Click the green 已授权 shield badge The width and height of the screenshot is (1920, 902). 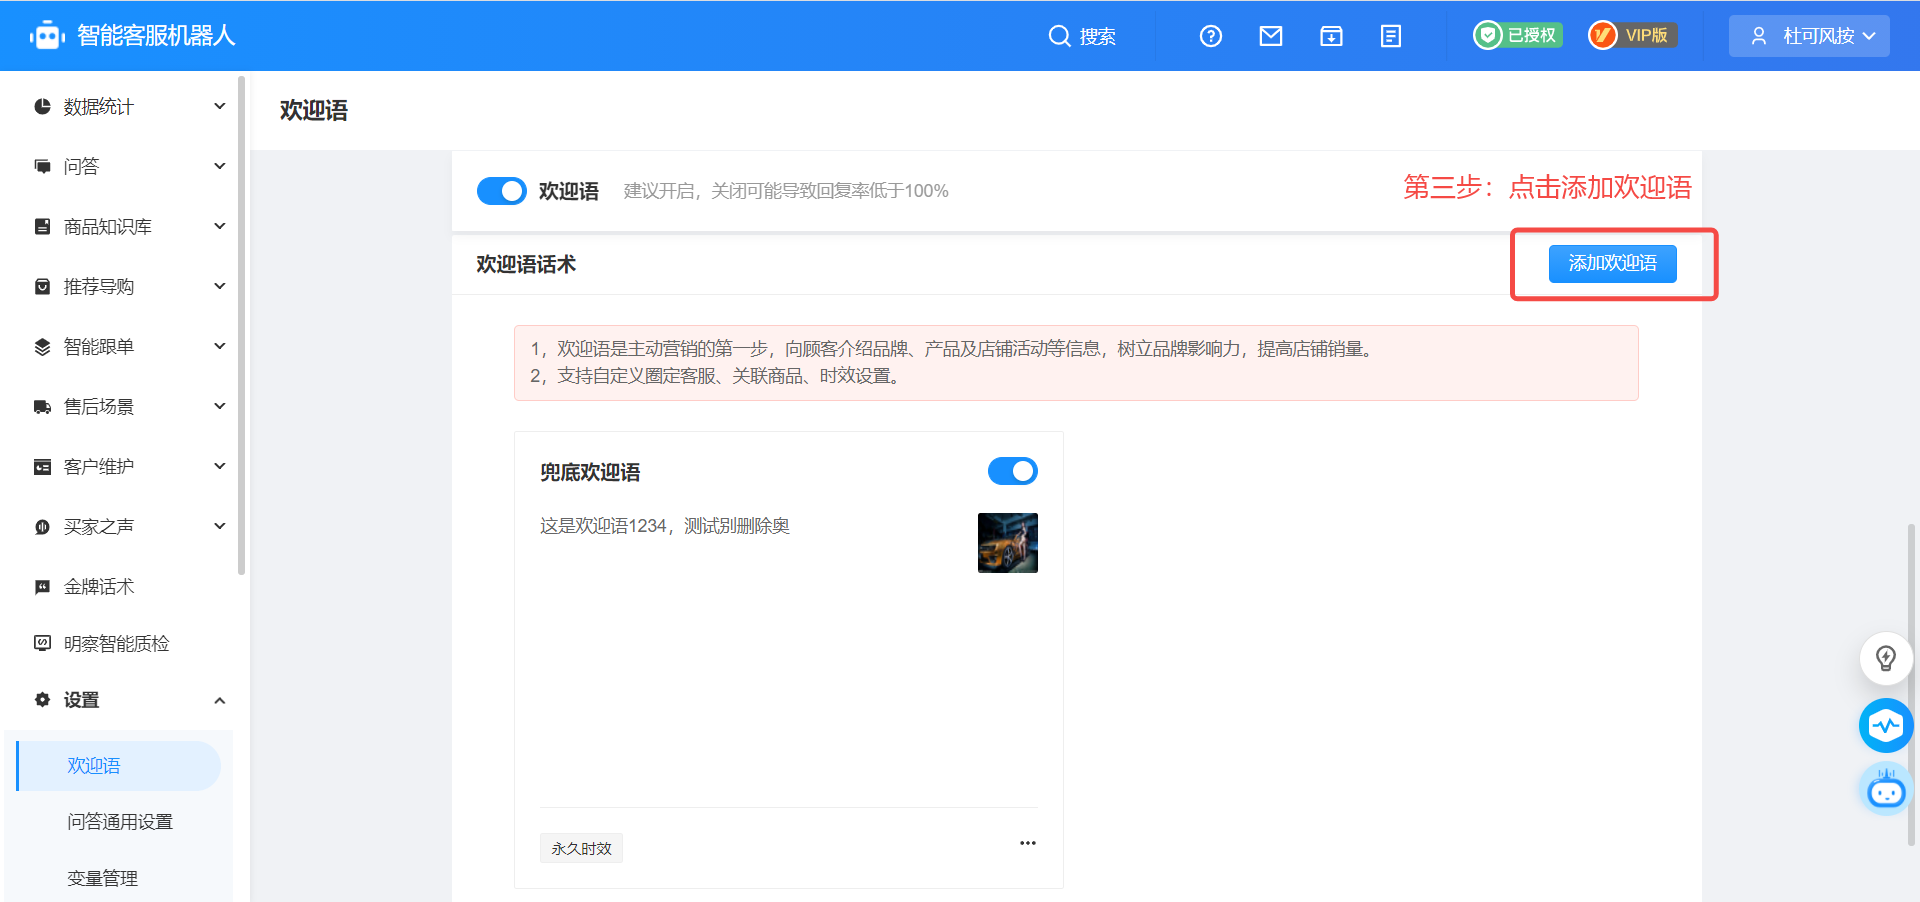(x=1518, y=35)
